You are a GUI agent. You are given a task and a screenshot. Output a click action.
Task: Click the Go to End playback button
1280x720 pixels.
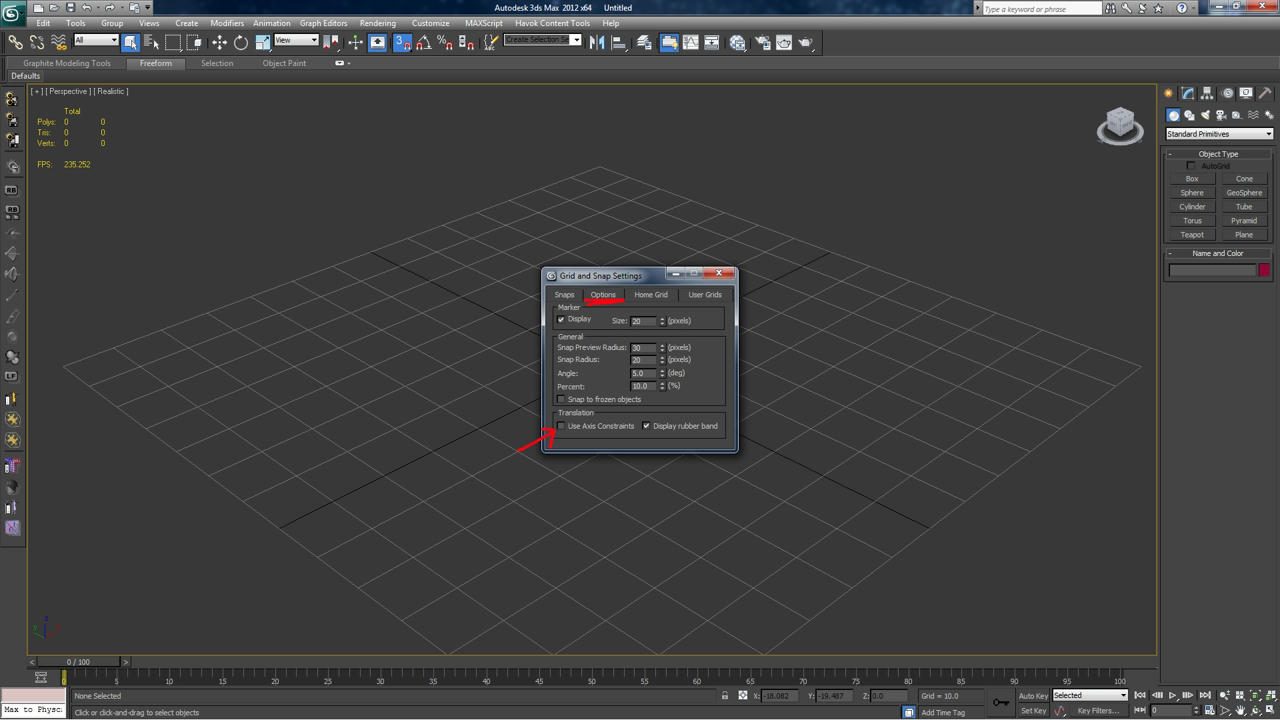(1205, 695)
